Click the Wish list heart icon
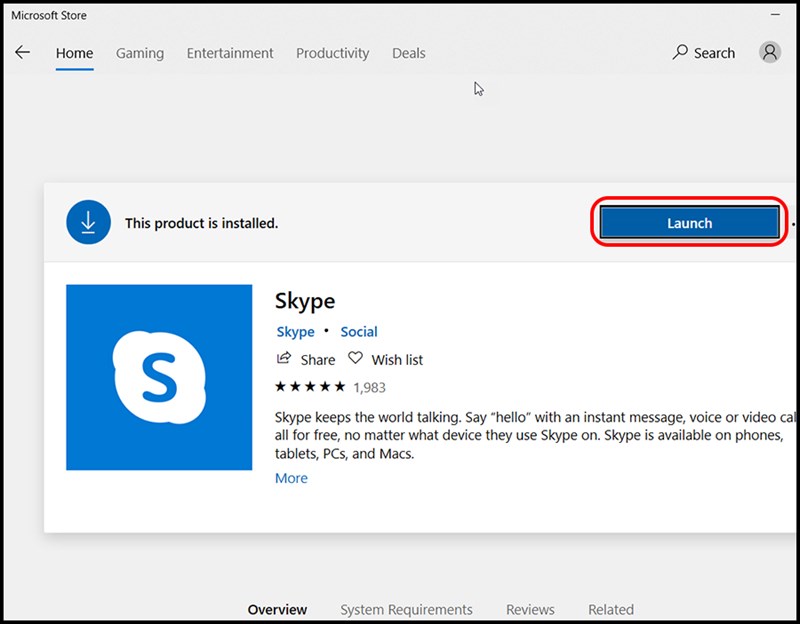 pos(355,358)
